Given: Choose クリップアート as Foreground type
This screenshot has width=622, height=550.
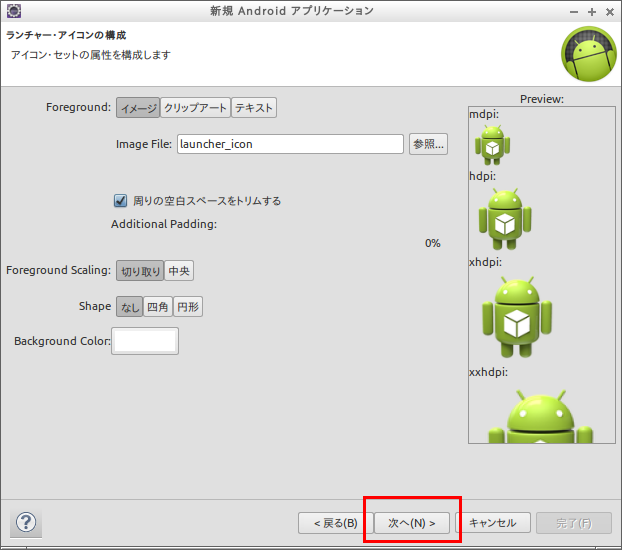Looking at the screenshot, I should pos(195,108).
